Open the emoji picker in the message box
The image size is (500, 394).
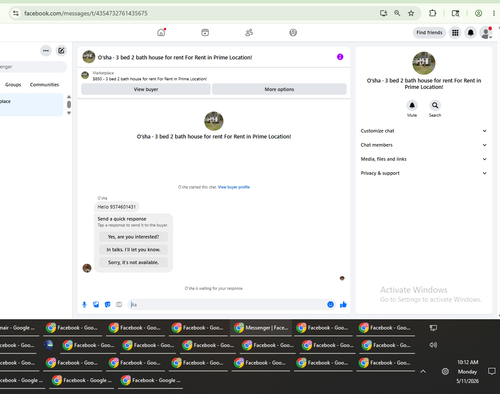click(330, 304)
